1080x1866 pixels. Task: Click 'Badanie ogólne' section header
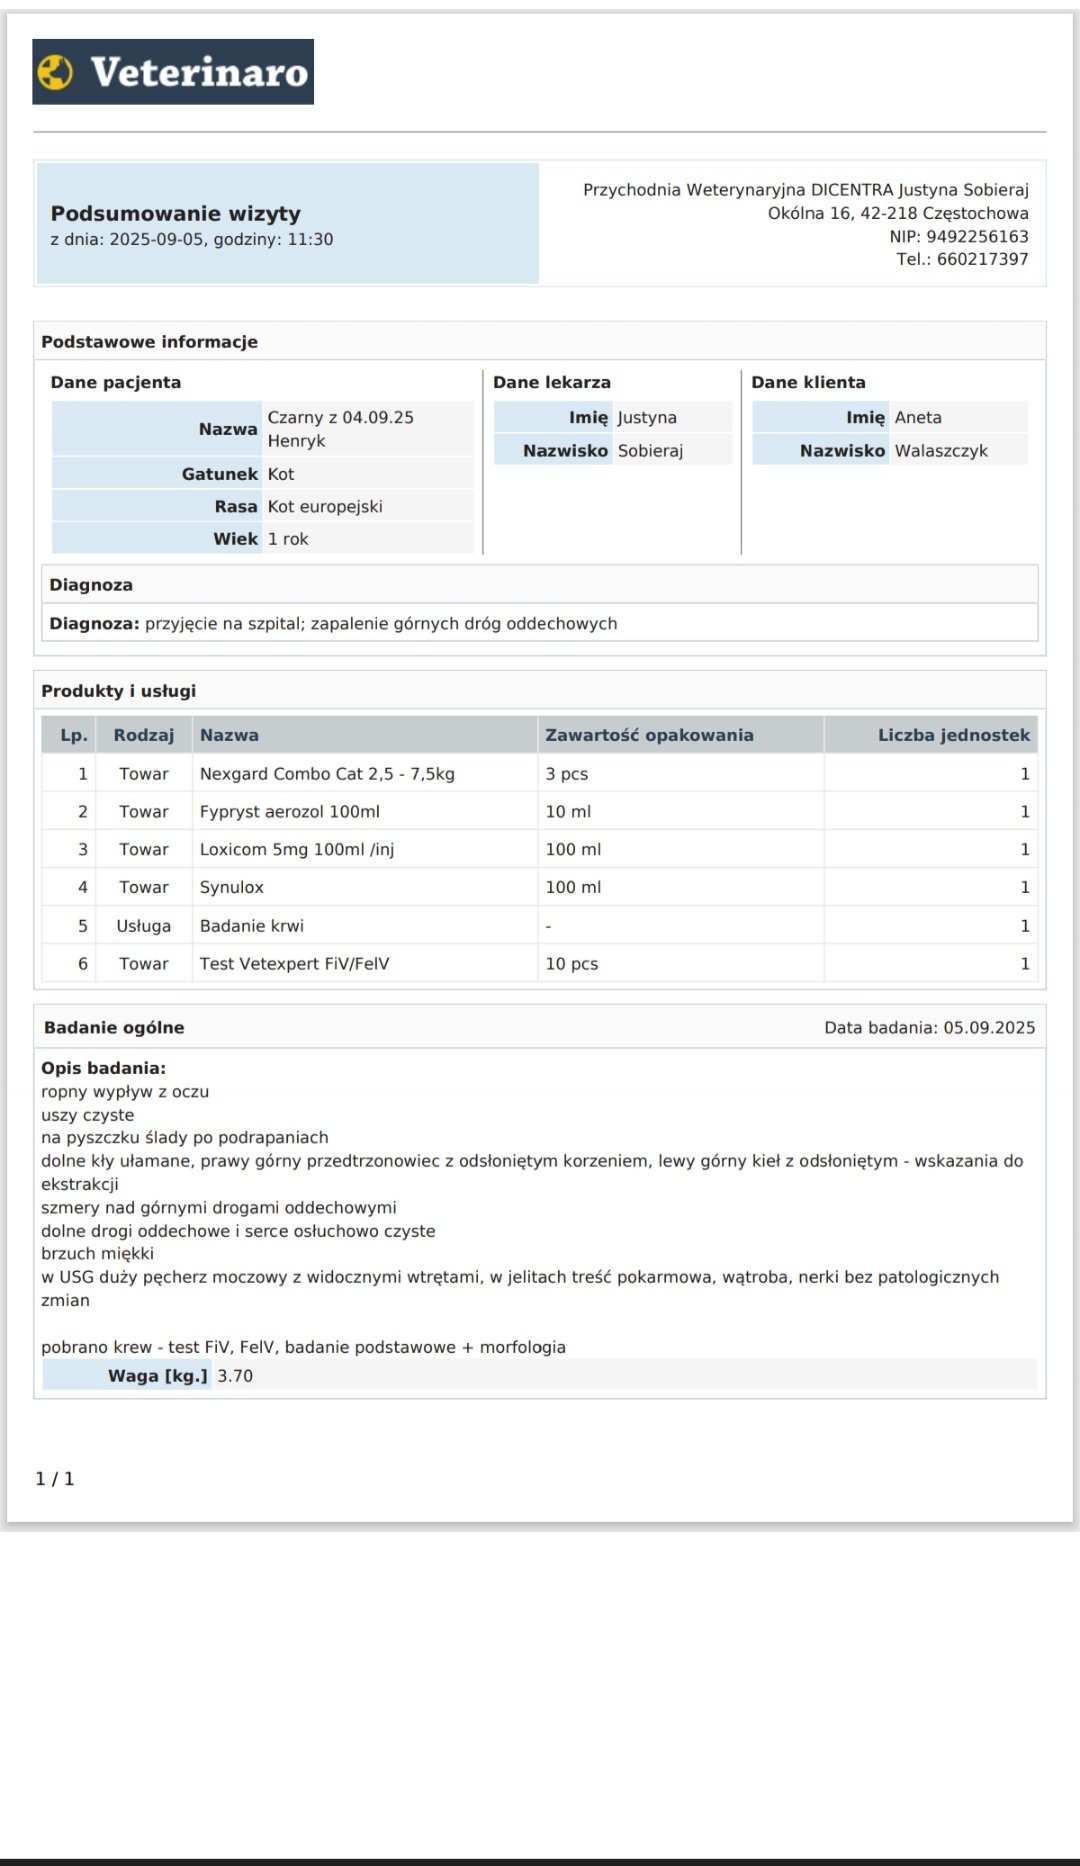(114, 1028)
